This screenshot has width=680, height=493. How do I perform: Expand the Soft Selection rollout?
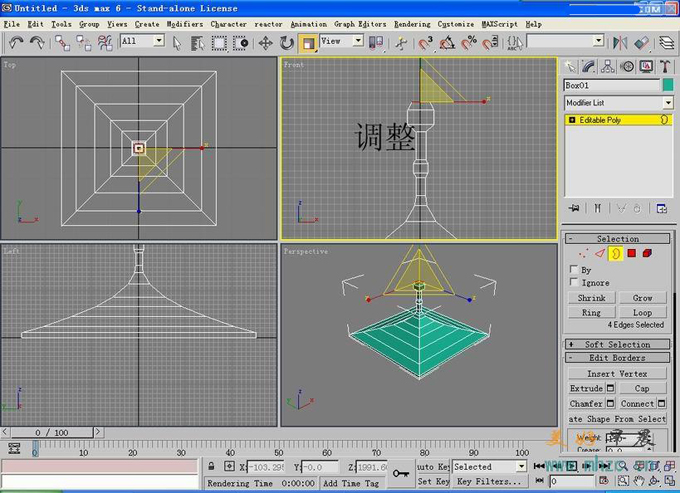click(x=617, y=345)
